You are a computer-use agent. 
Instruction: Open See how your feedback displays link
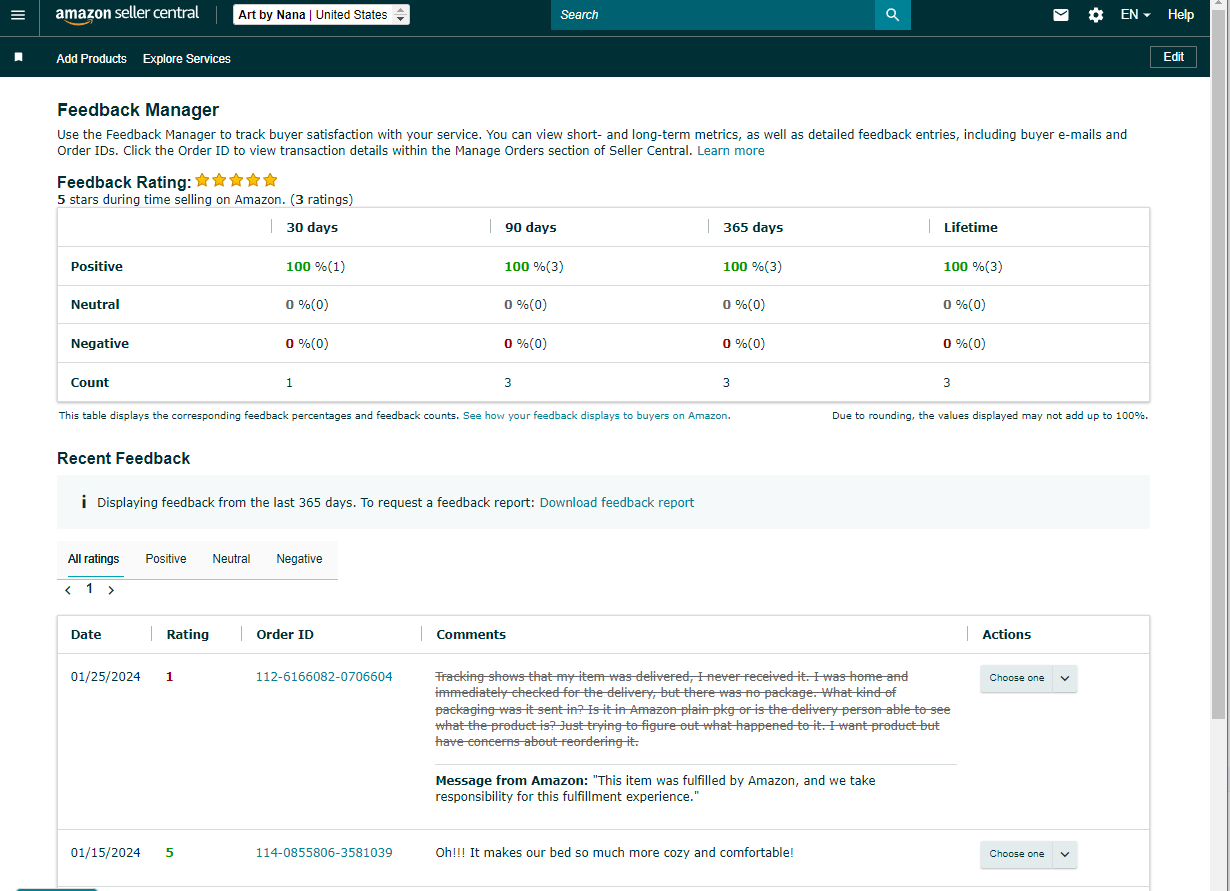point(595,416)
